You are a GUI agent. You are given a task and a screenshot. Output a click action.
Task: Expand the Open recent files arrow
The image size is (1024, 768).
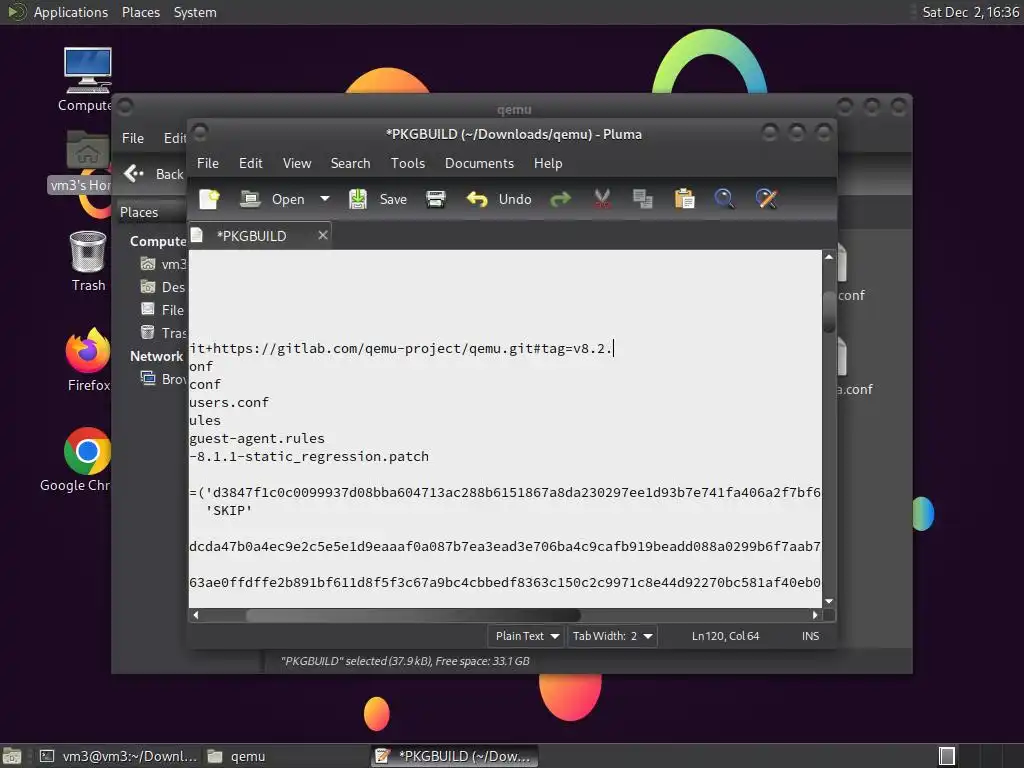(x=325, y=199)
